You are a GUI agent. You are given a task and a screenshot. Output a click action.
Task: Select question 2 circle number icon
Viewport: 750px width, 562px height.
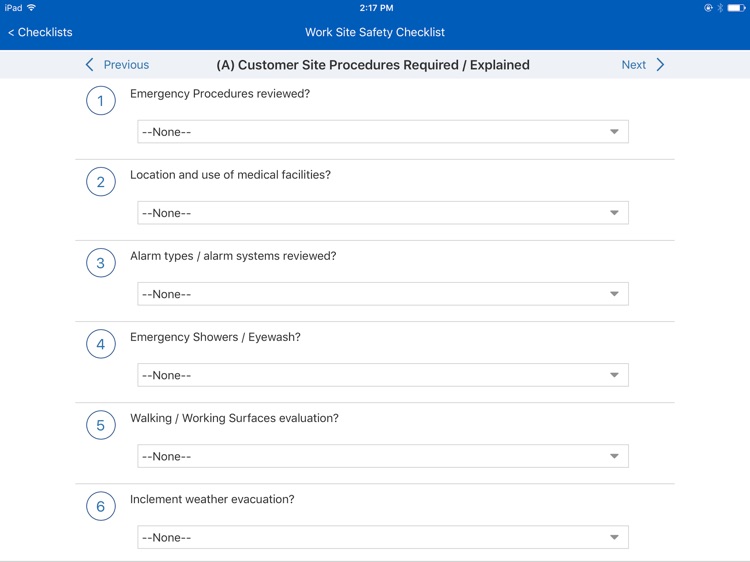click(100, 182)
